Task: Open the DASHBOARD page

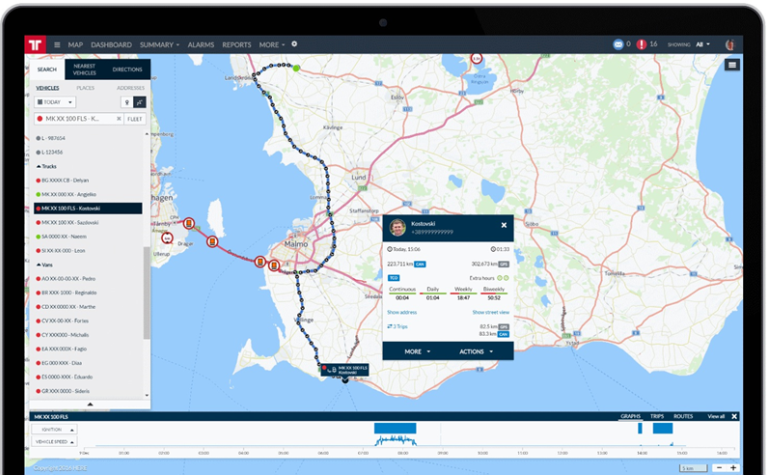Action: (x=111, y=45)
